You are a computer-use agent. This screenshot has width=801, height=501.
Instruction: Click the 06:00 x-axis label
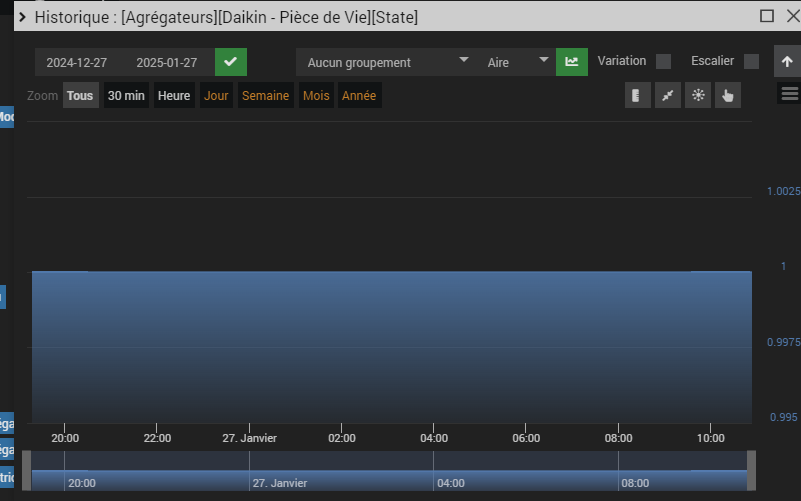[x=526, y=438]
